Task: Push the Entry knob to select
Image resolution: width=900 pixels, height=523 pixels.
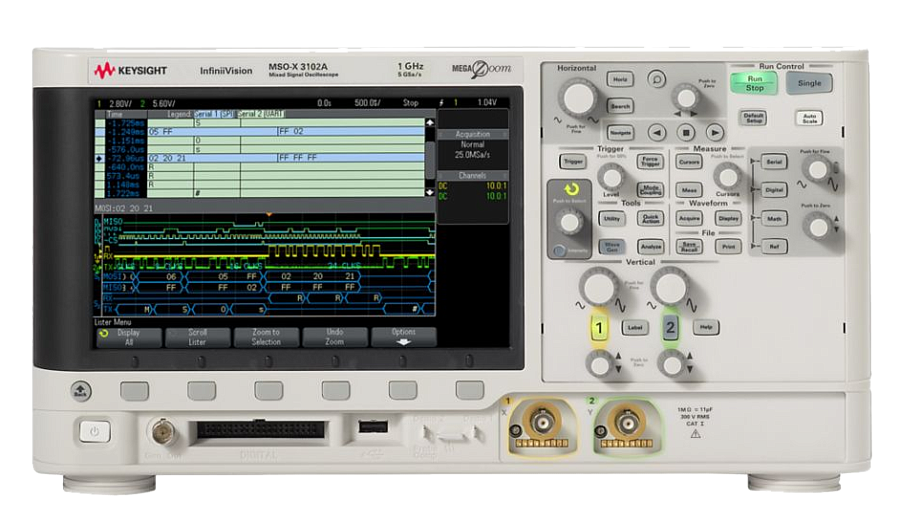Action: [x=569, y=222]
